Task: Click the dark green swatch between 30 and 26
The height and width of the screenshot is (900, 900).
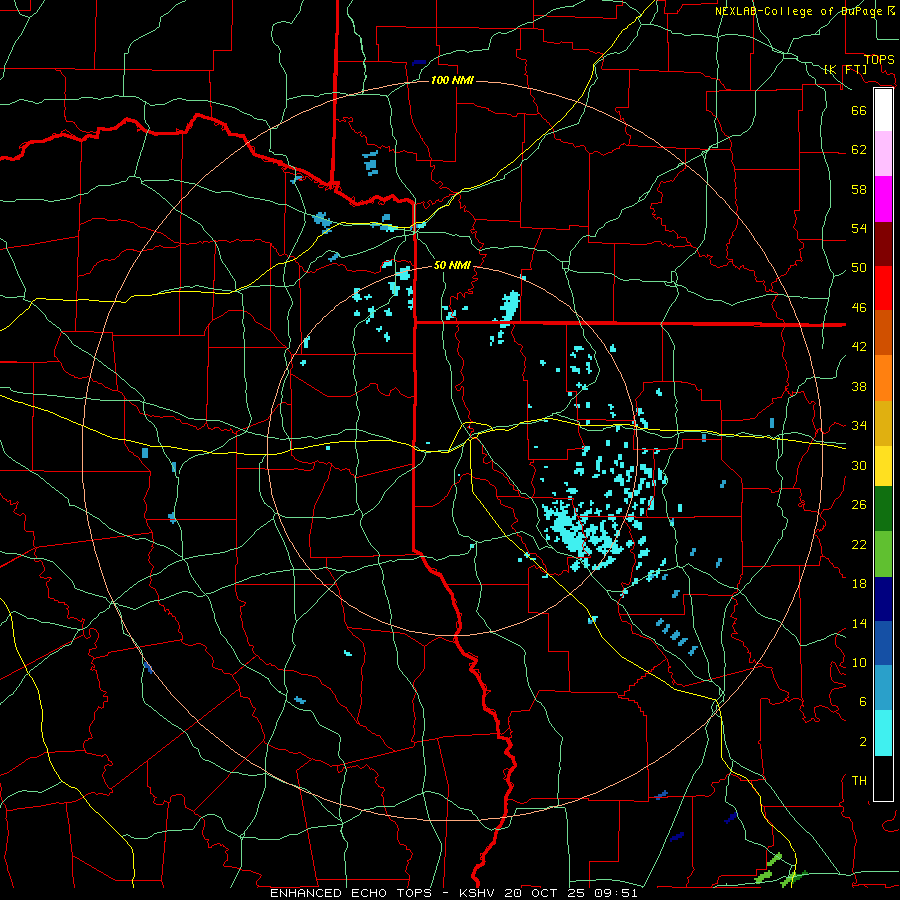Action: (883, 509)
